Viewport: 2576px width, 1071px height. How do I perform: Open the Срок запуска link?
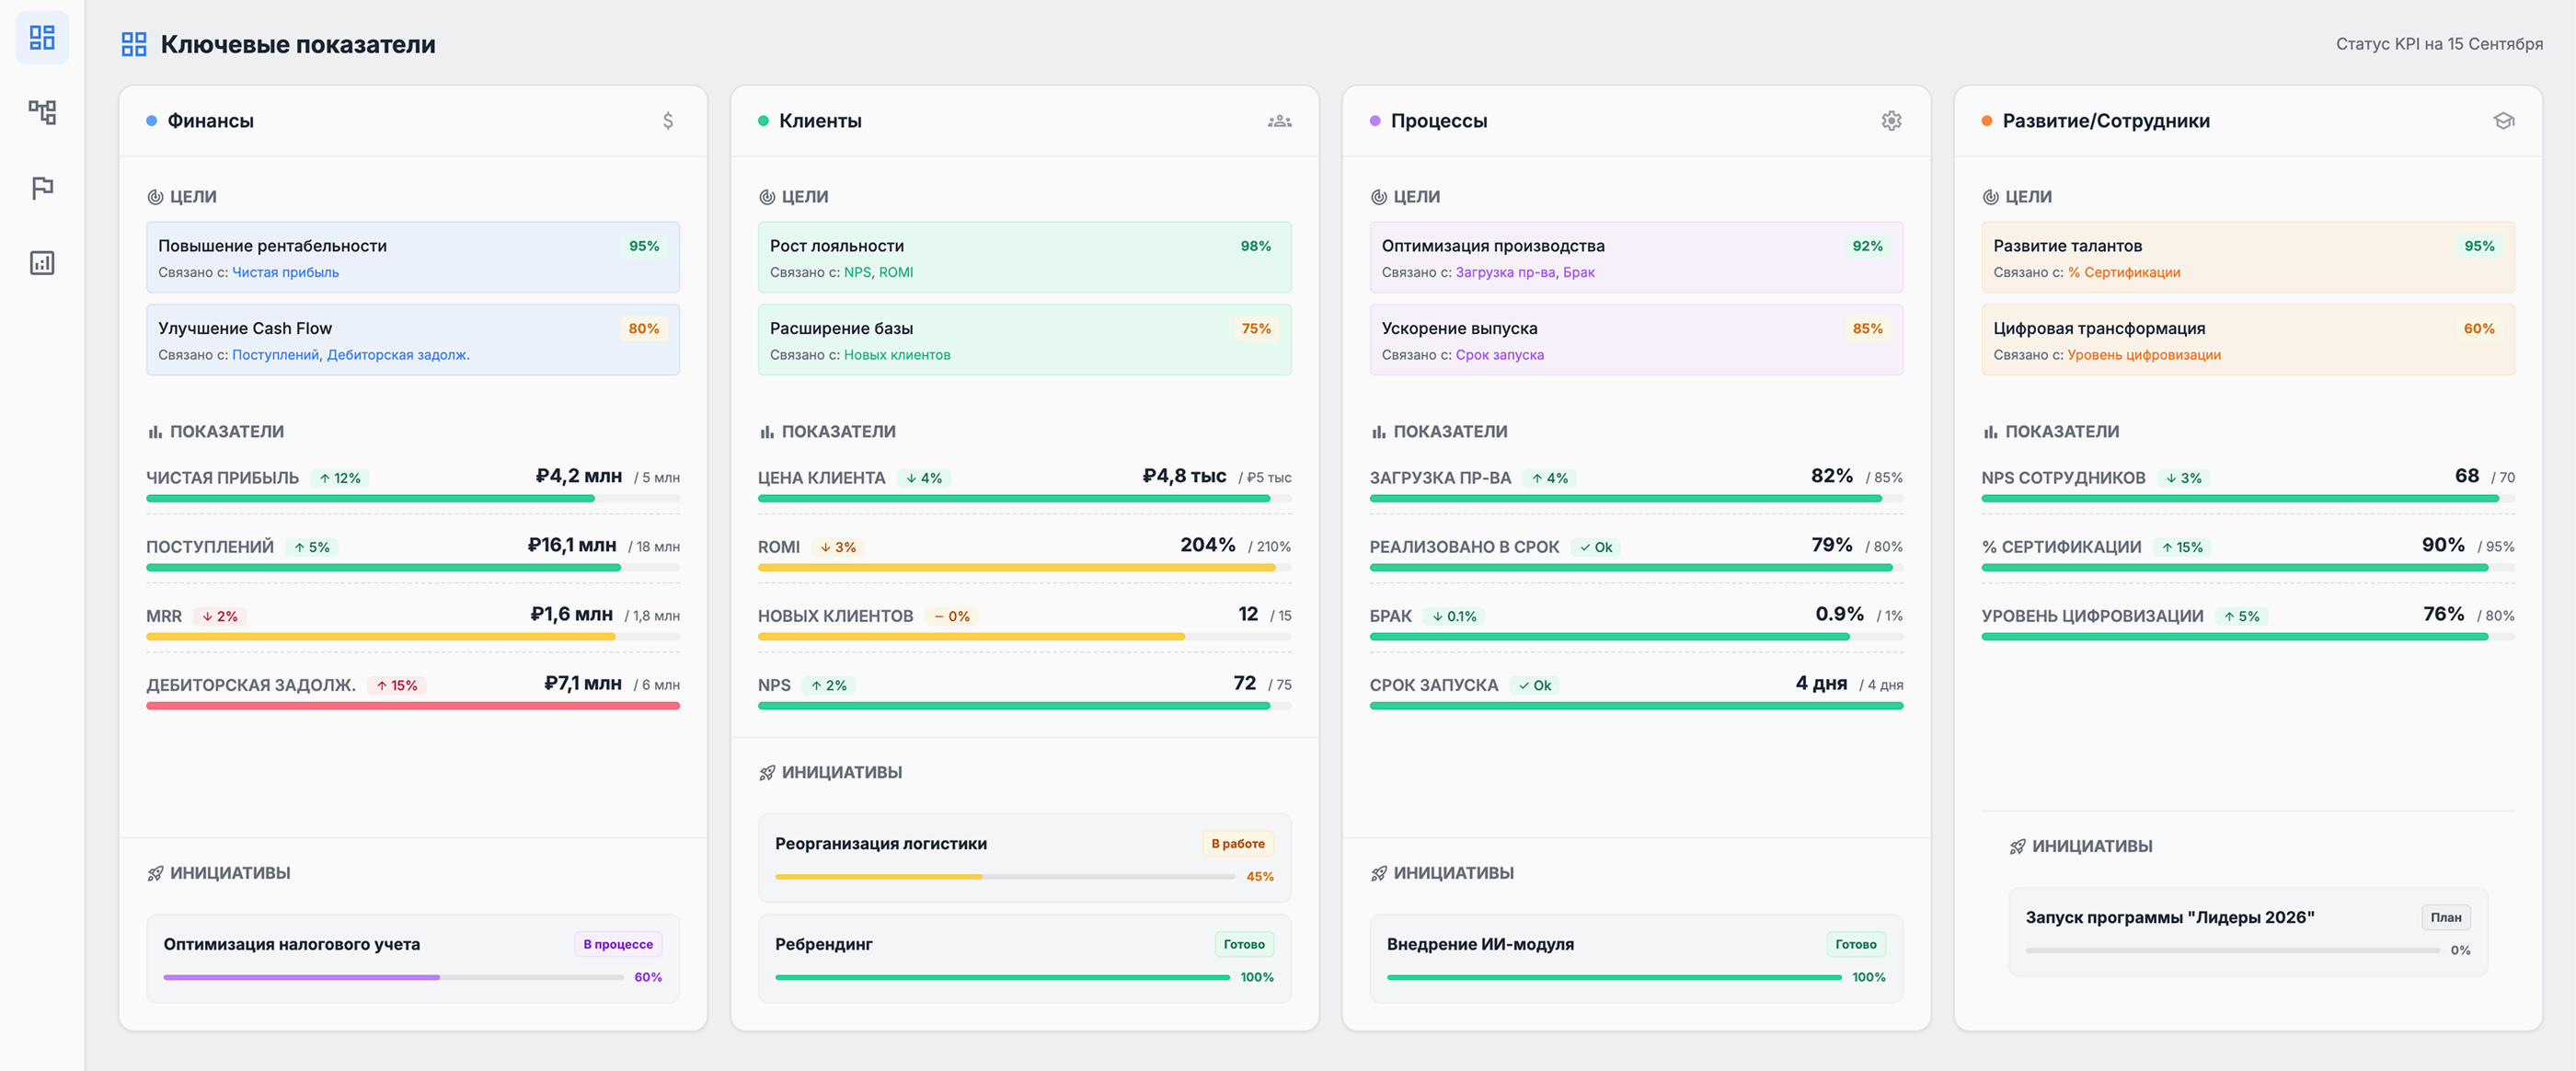pyautogui.click(x=1499, y=355)
